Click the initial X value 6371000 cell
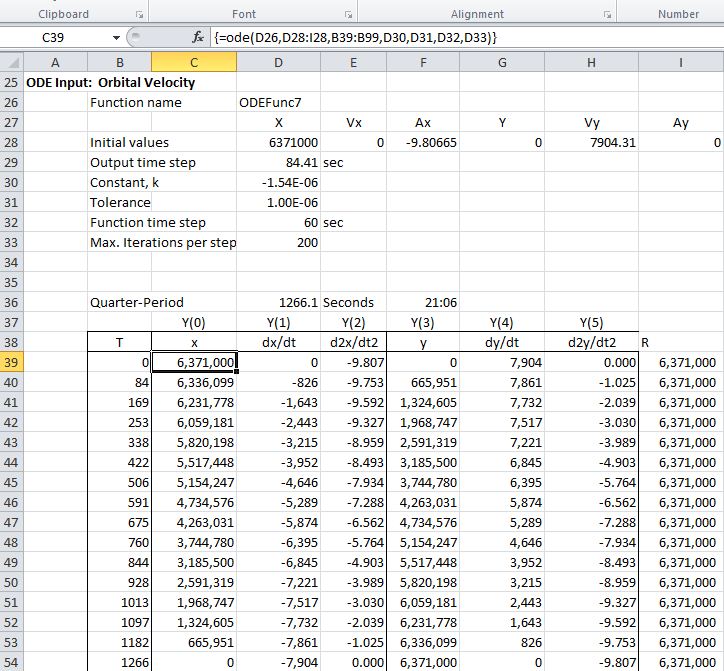The image size is (724, 671). click(278, 142)
